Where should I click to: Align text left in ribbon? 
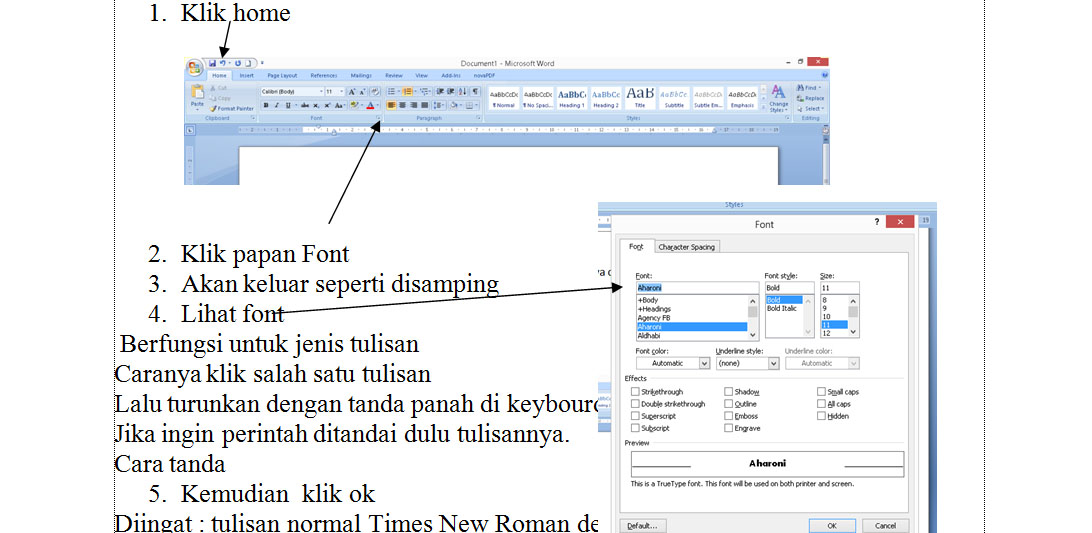pyautogui.click(x=391, y=105)
